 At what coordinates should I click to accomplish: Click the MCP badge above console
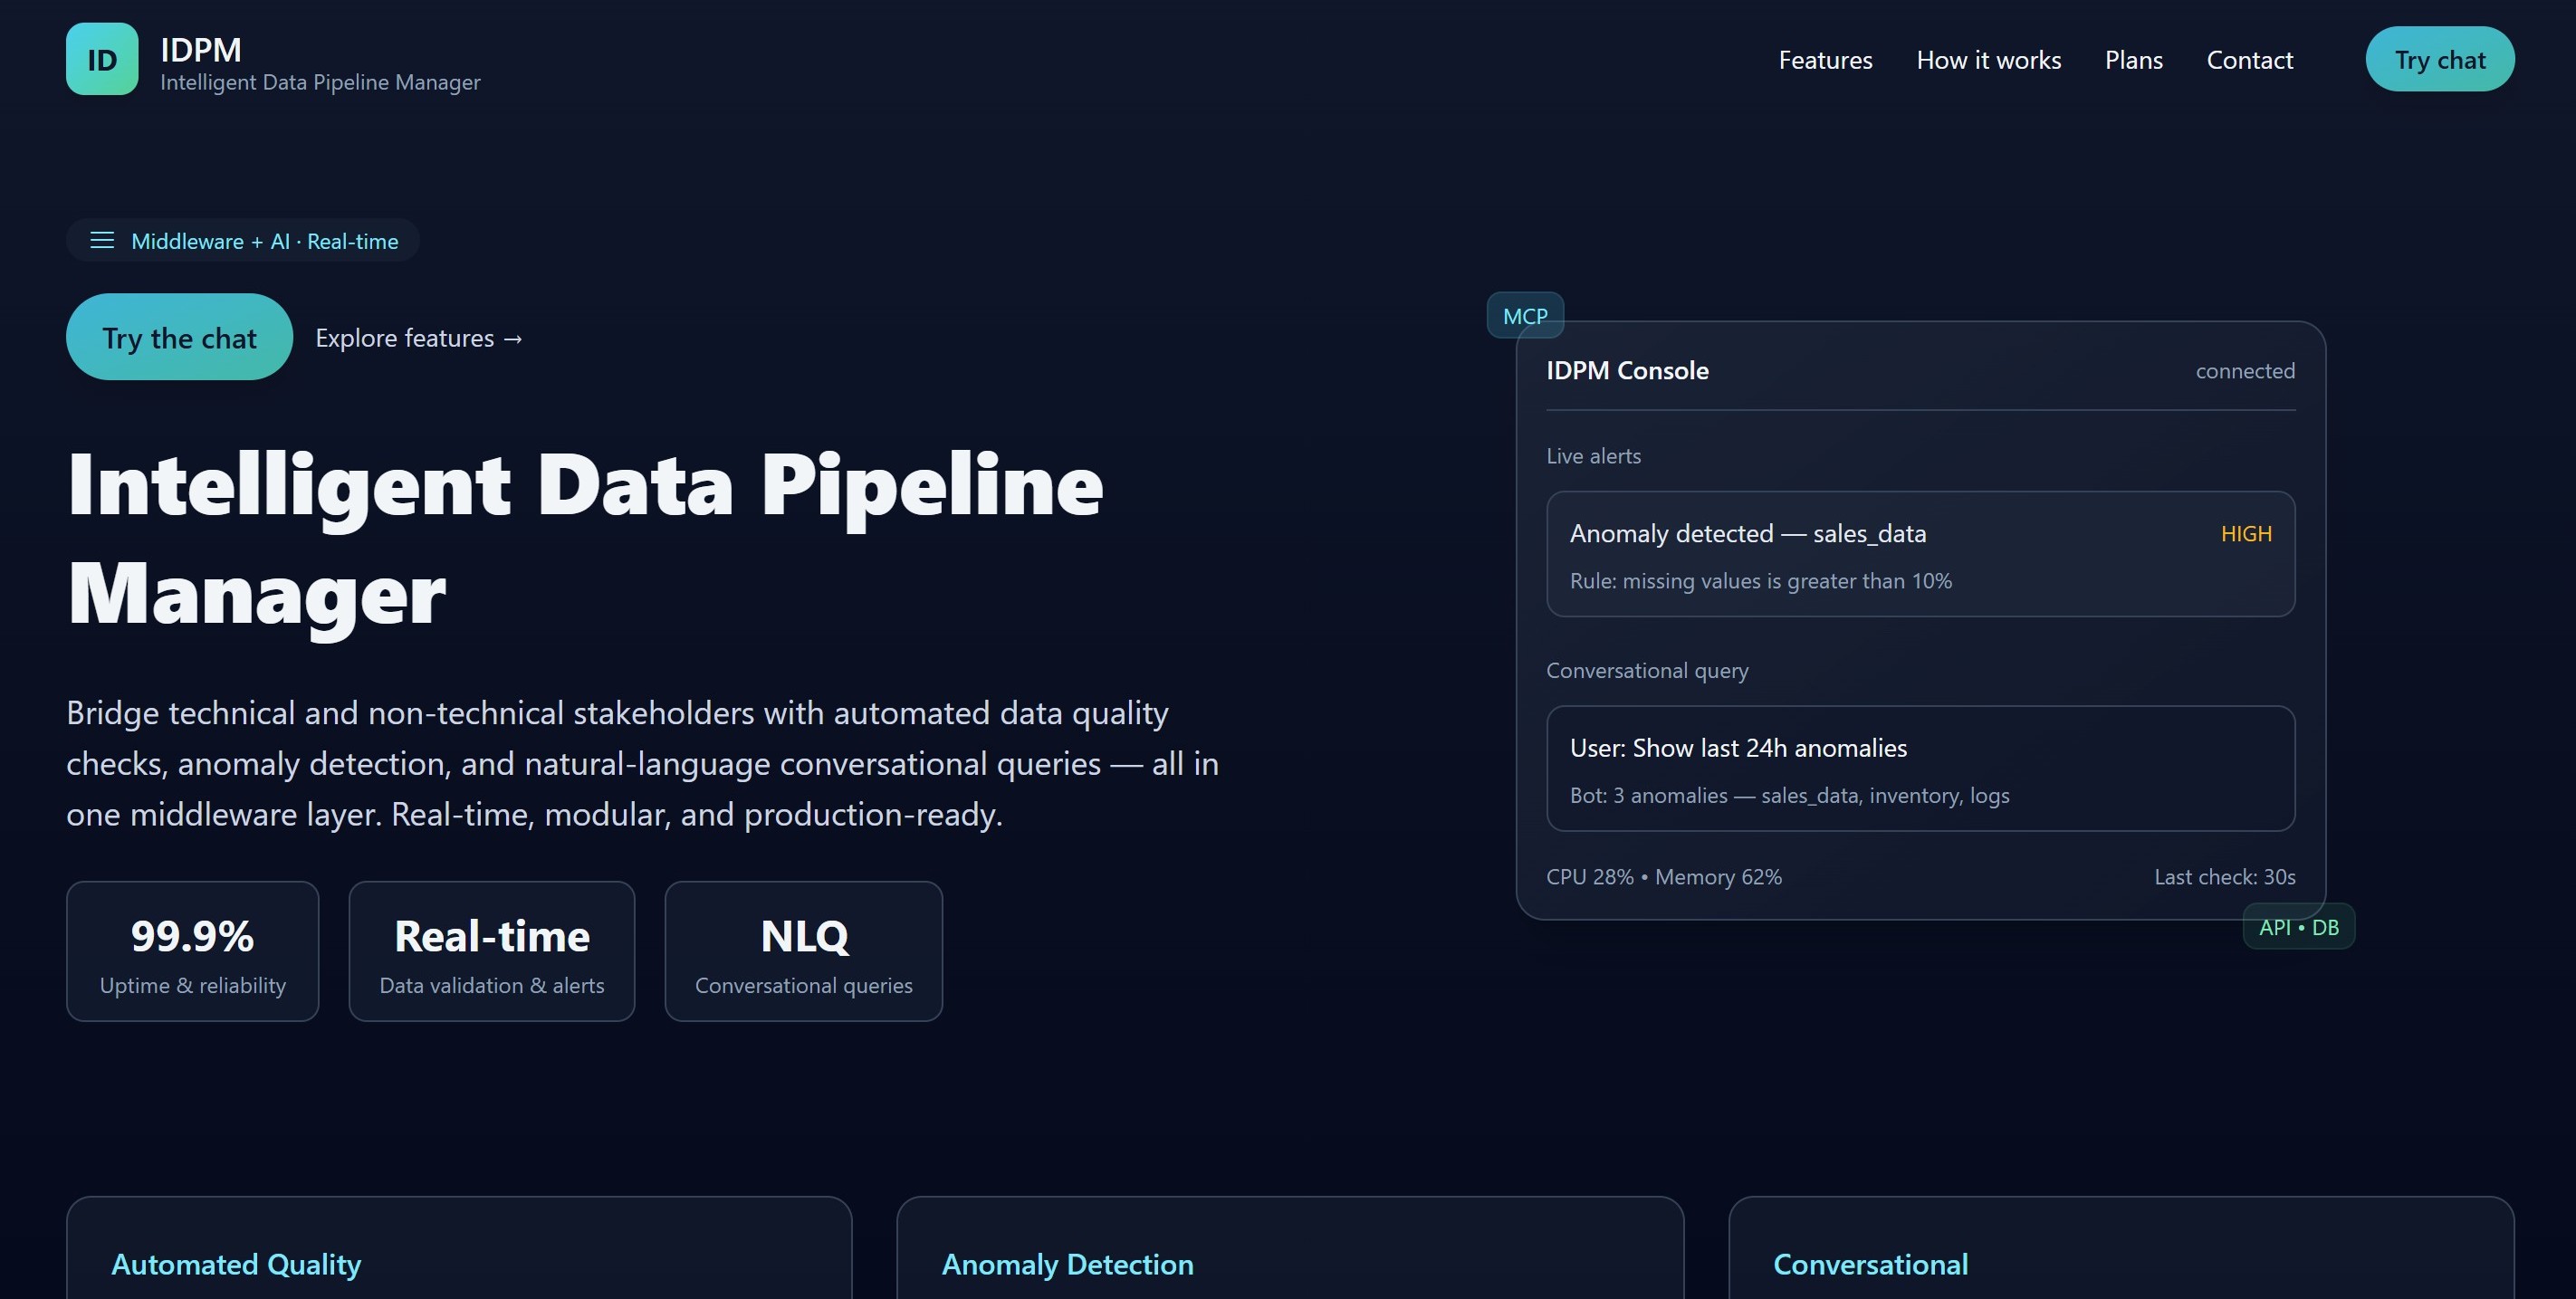pyautogui.click(x=1525, y=316)
